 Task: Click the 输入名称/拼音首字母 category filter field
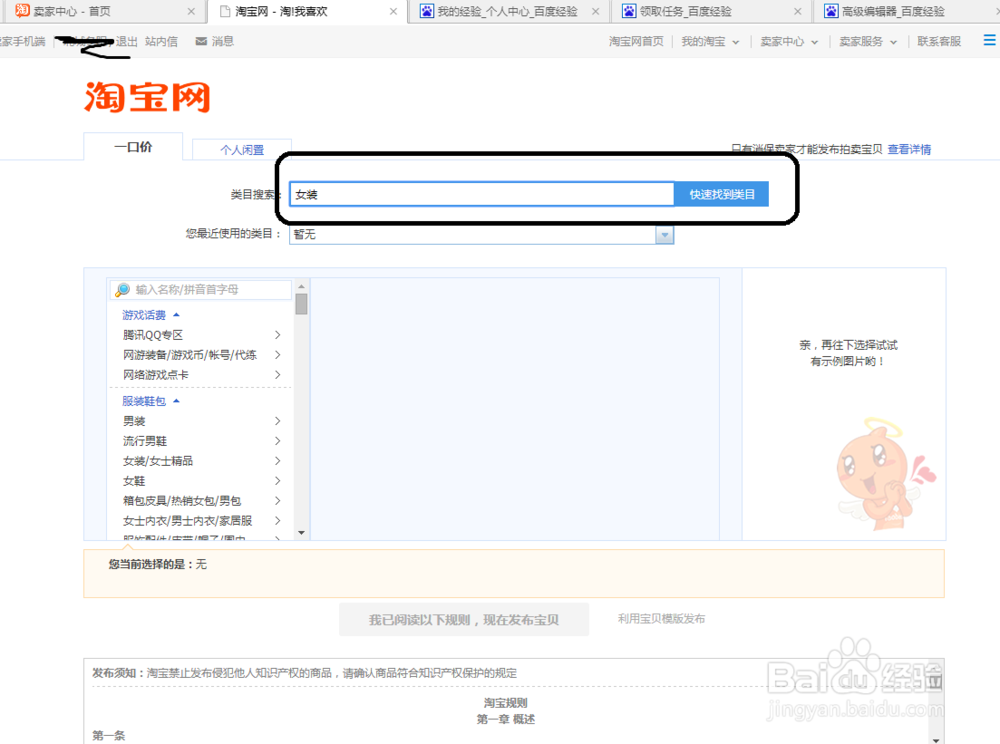tap(200, 289)
